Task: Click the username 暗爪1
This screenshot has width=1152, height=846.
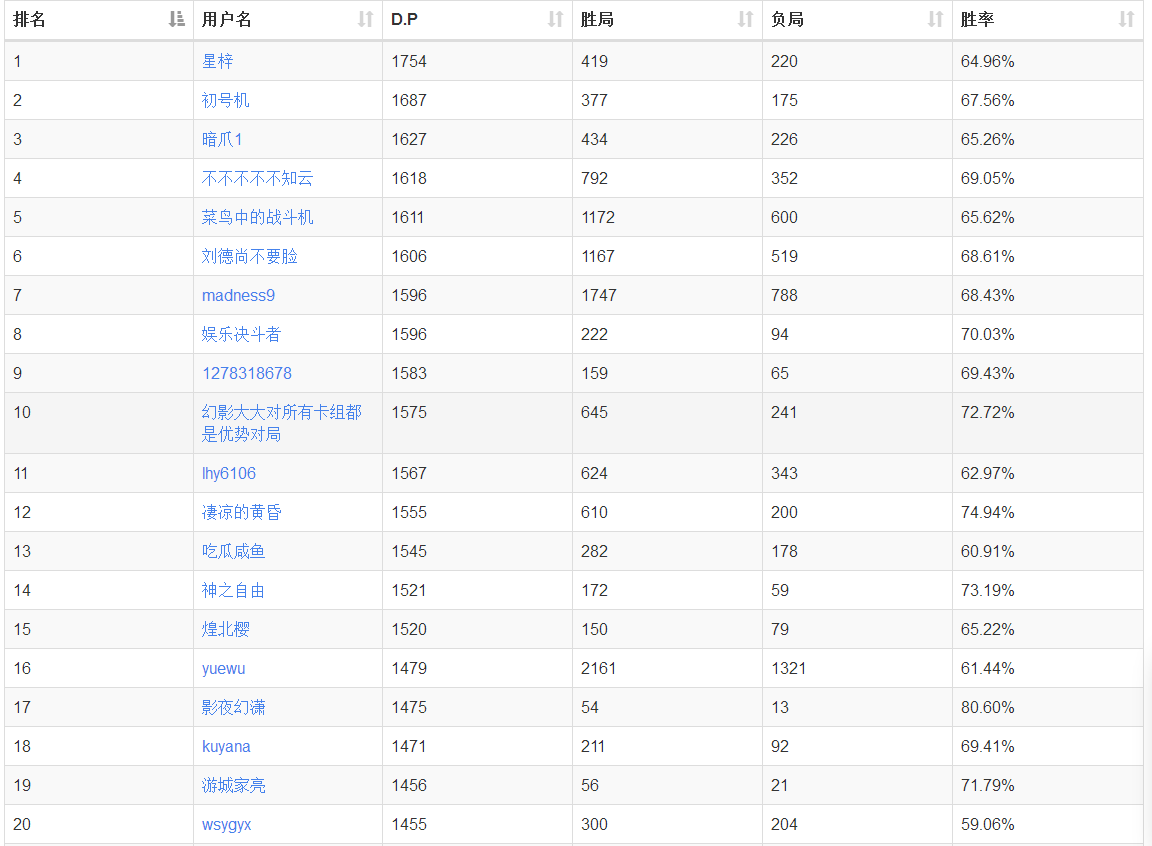Action: 222,139
